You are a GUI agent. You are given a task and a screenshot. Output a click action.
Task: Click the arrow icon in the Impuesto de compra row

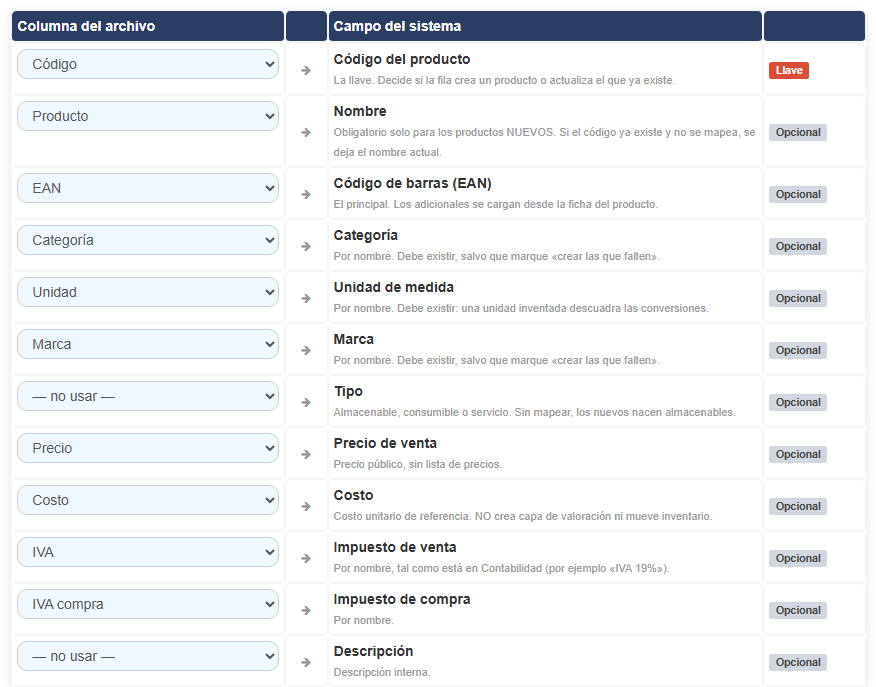pyautogui.click(x=306, y=610)
